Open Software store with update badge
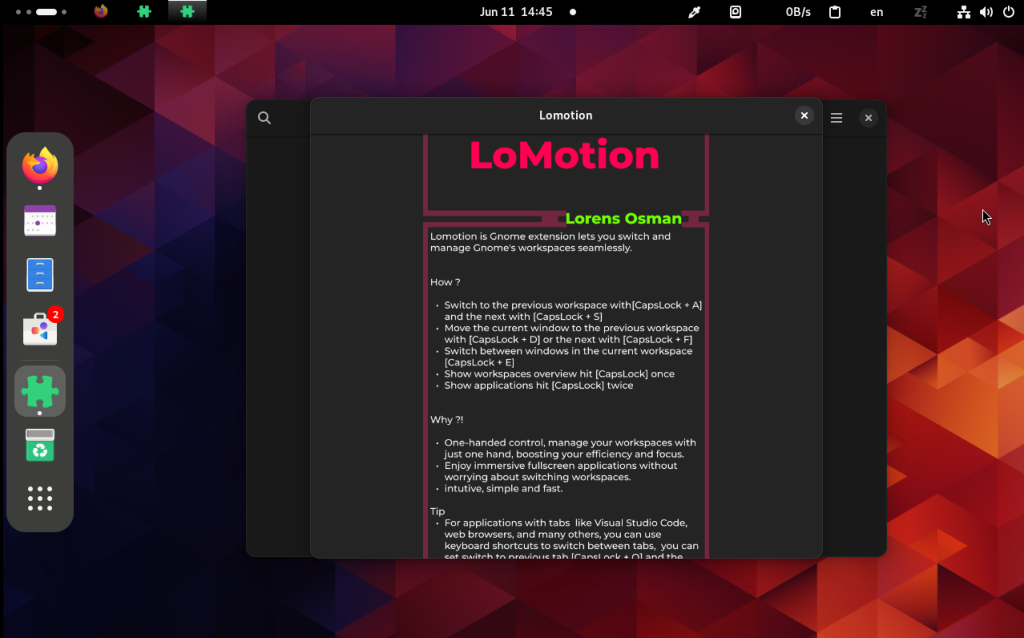 (x=40, y=328)
